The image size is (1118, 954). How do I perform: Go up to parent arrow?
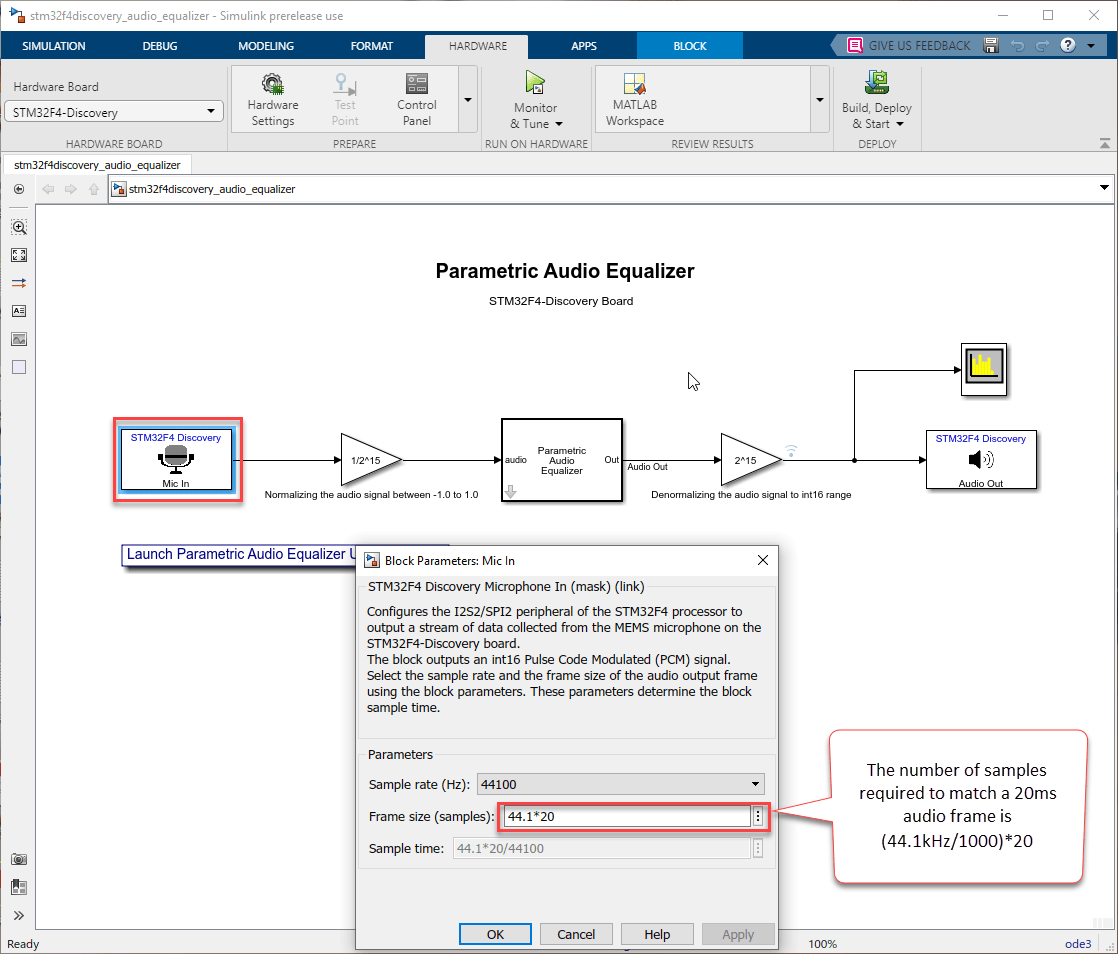tap(93, 189)
